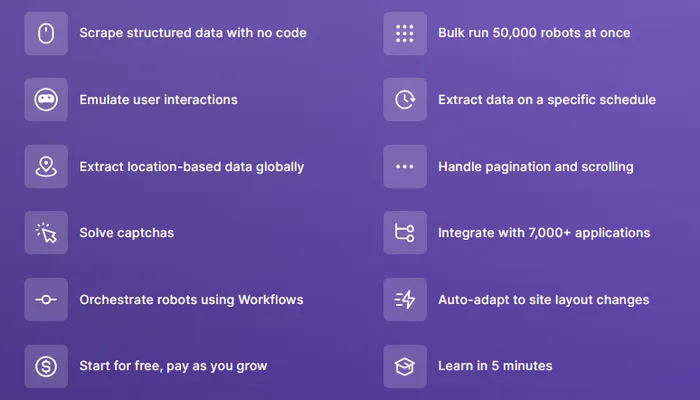This screenshot has height=400, width=700.
Task: Click the integration branch icon
Action: click(x=405, y=233)
